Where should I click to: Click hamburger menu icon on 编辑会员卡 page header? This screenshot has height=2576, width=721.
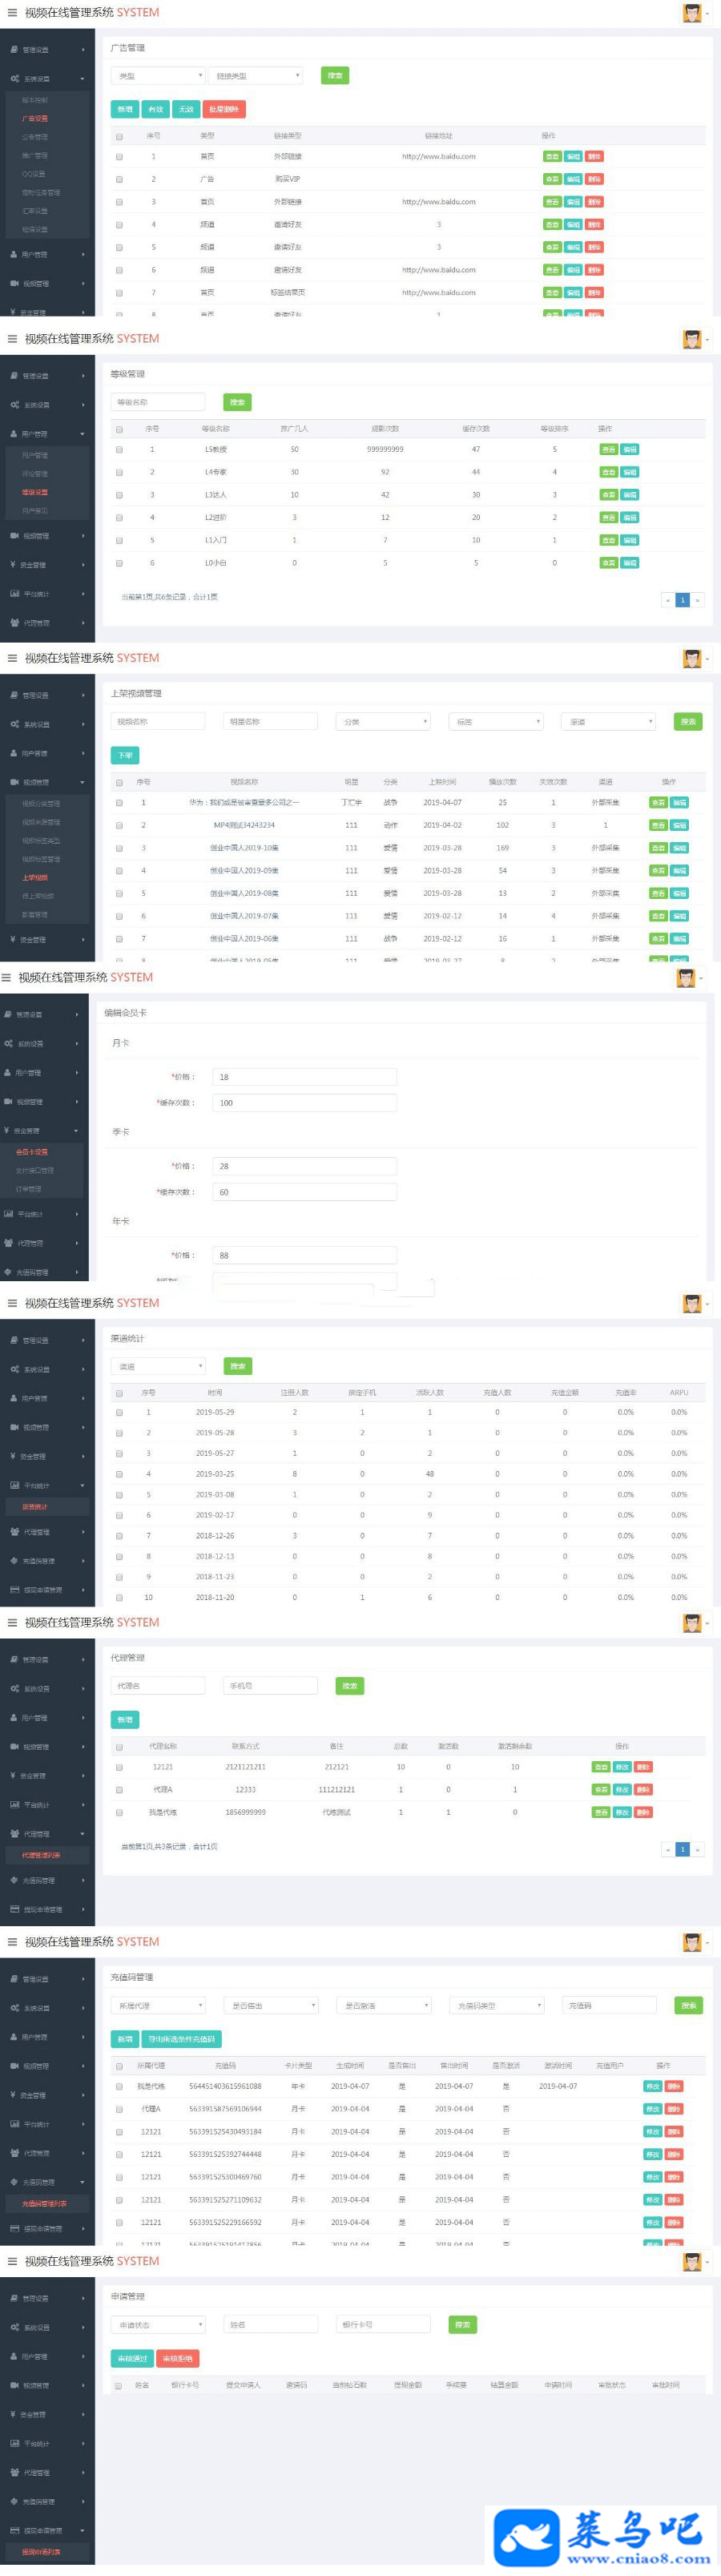pyautogui.click(x=6, y=977)
